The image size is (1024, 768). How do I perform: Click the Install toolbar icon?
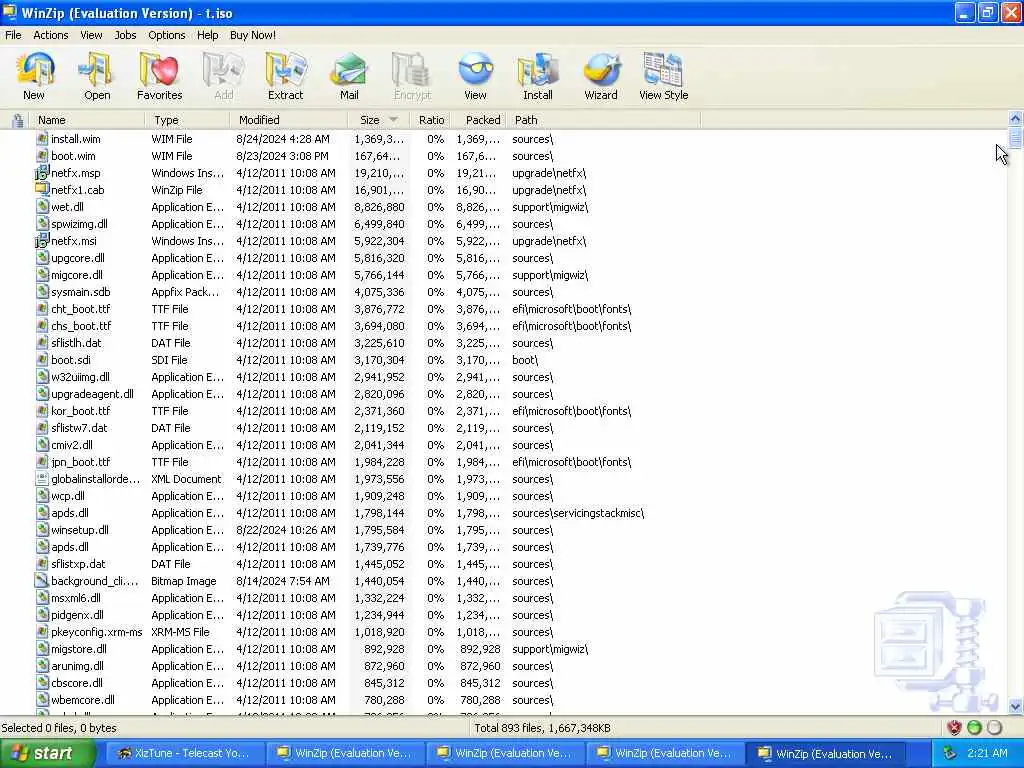(537, 76)
